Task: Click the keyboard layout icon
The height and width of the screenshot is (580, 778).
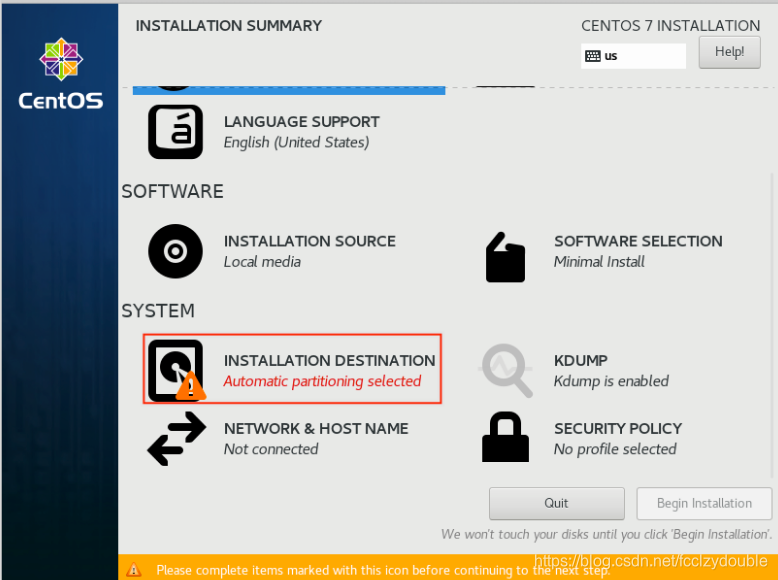Action: tap(592, 56)
